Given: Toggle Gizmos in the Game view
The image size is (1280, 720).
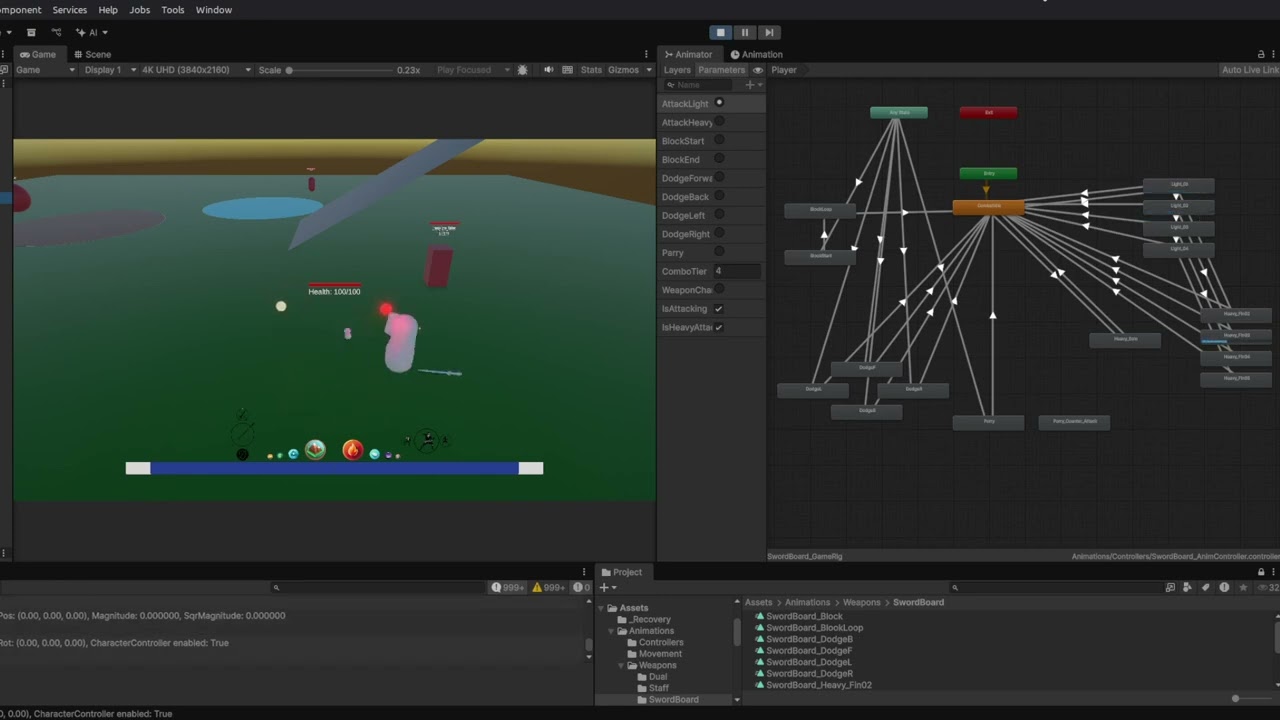Looking at the screenshot, I should [623, 70].
